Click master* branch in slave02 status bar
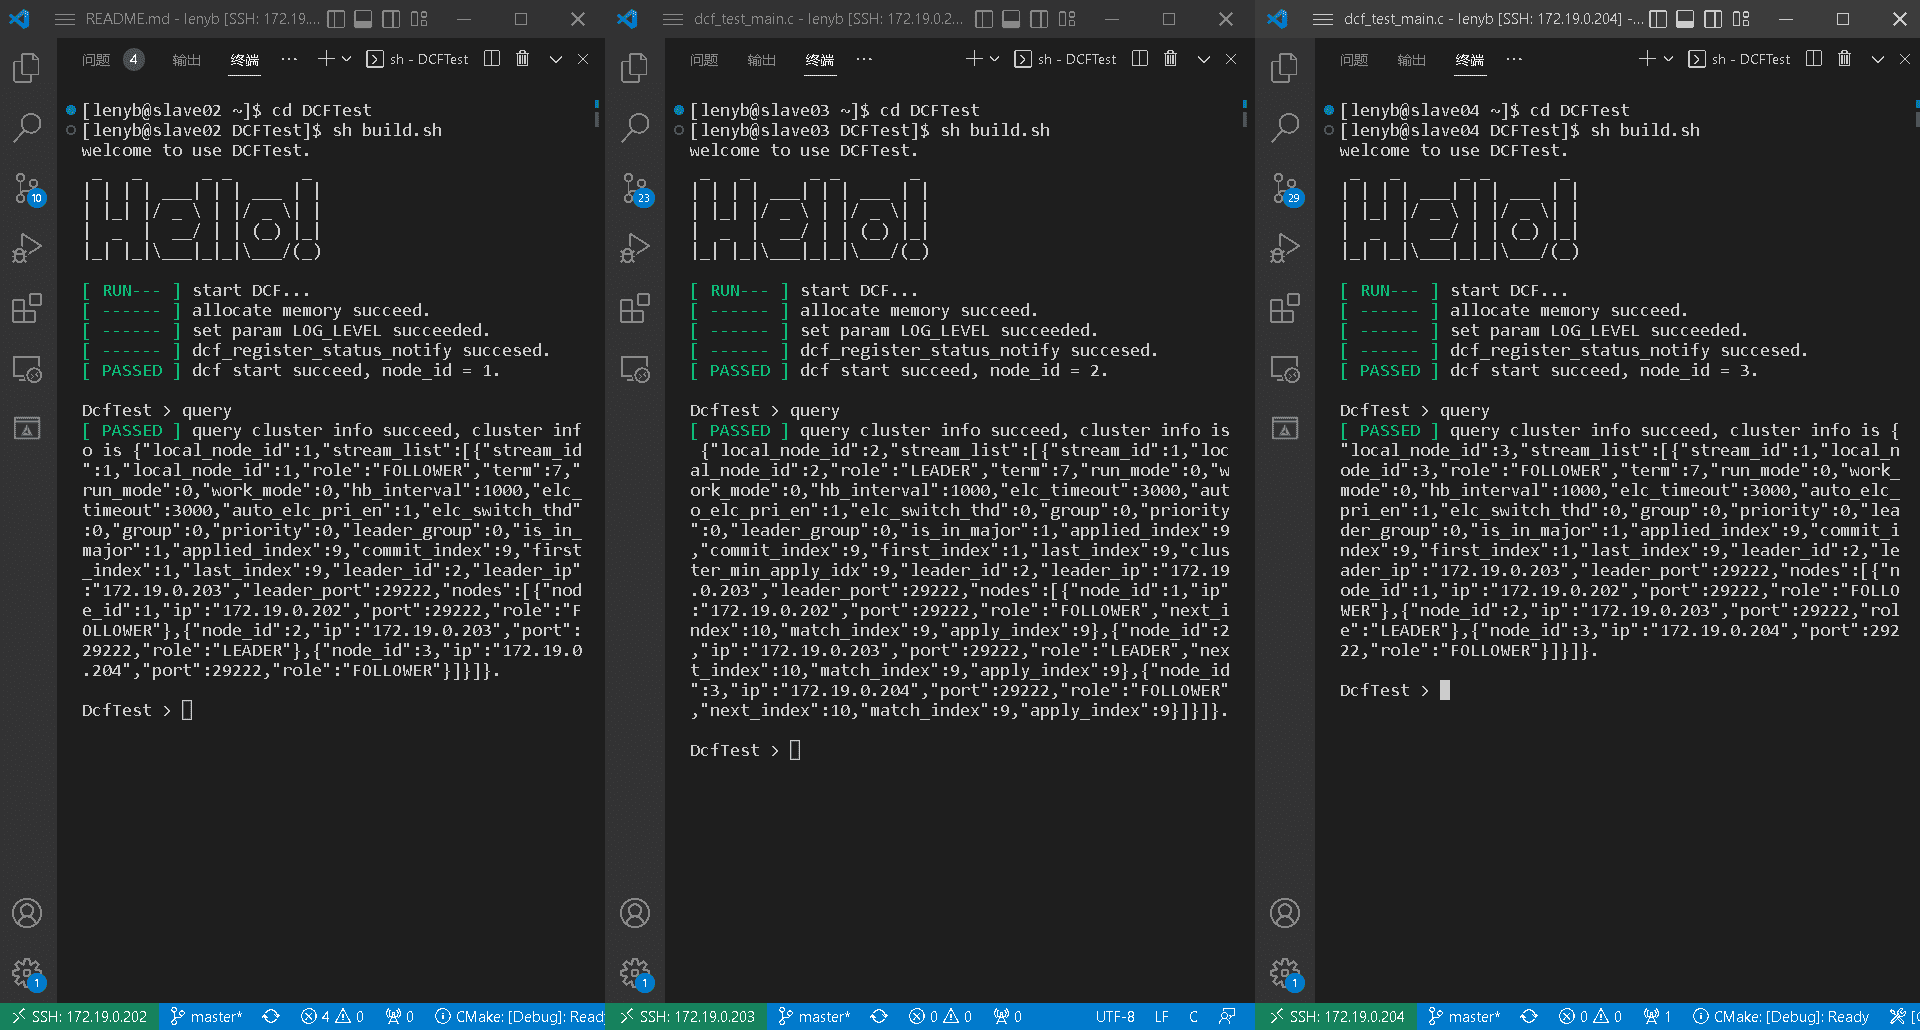Viewport: 1920px width, 1030px height. tap(206, 1017)
